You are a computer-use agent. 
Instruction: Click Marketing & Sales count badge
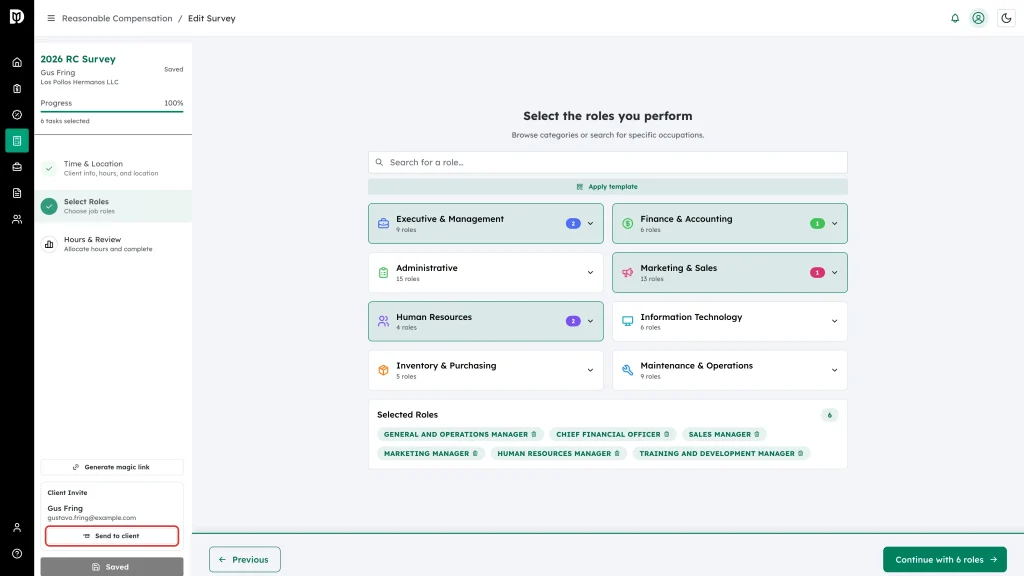pos(817,272)
